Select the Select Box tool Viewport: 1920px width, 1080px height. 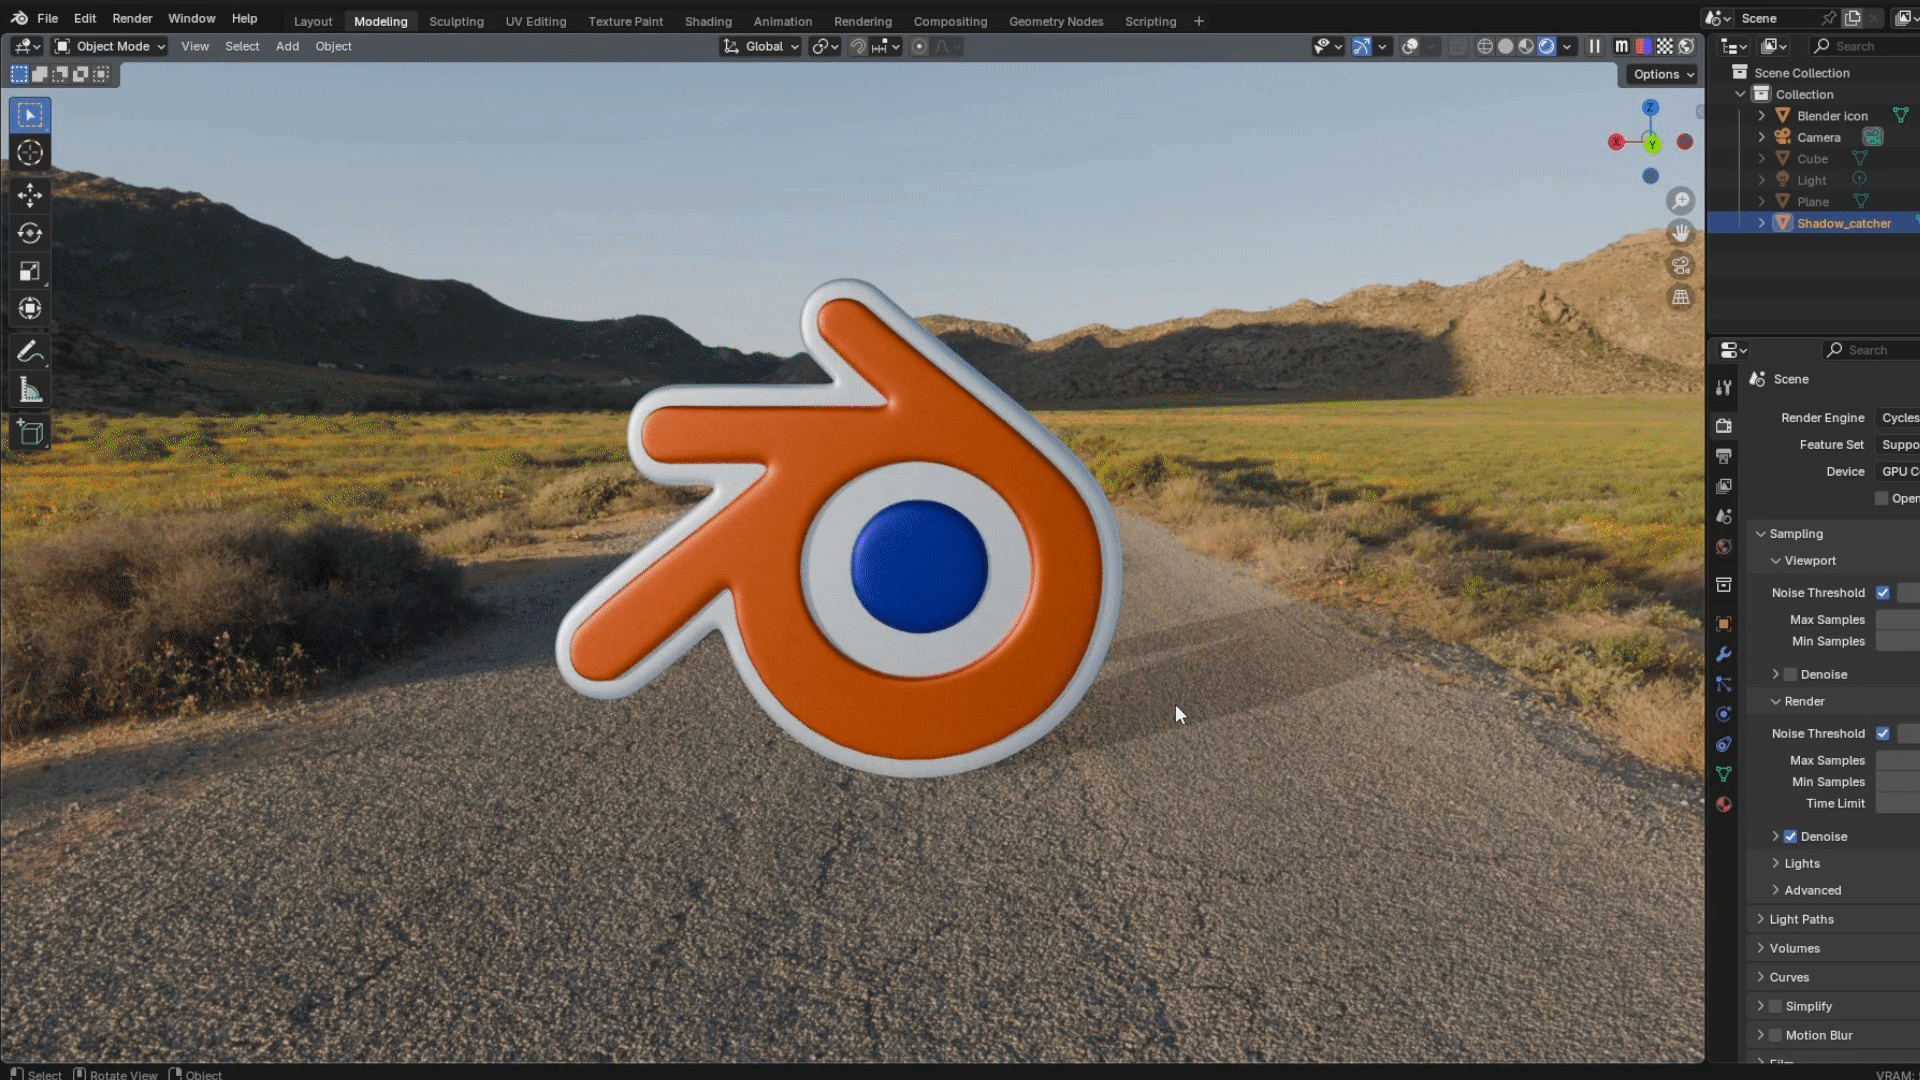click(30, 115)
